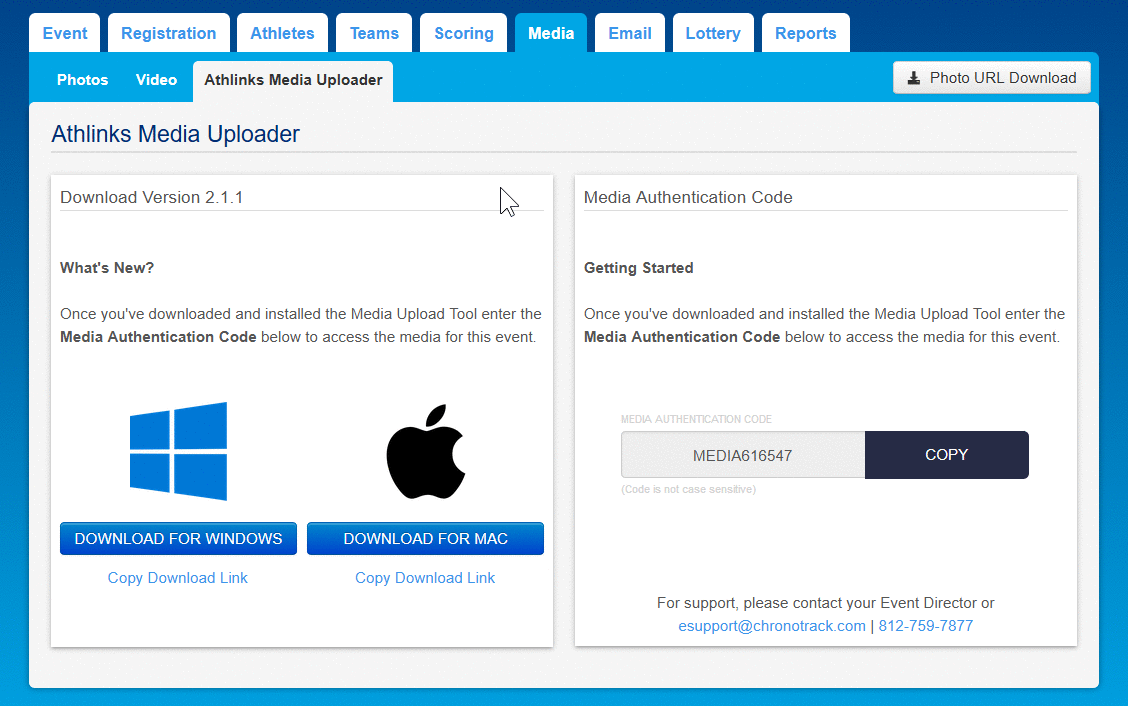Click Download for Windows button

[x=178, y=538]
